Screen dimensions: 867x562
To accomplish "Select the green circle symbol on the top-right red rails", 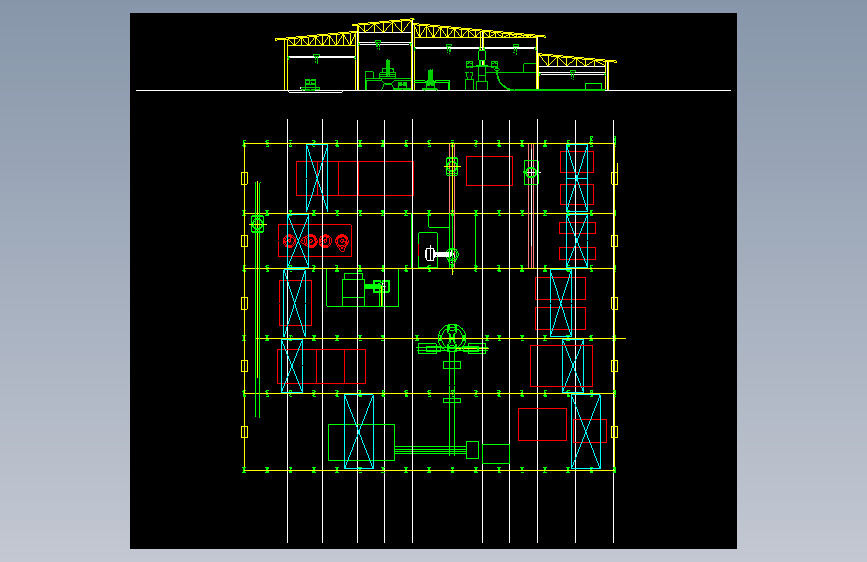I will coord(531,173).
